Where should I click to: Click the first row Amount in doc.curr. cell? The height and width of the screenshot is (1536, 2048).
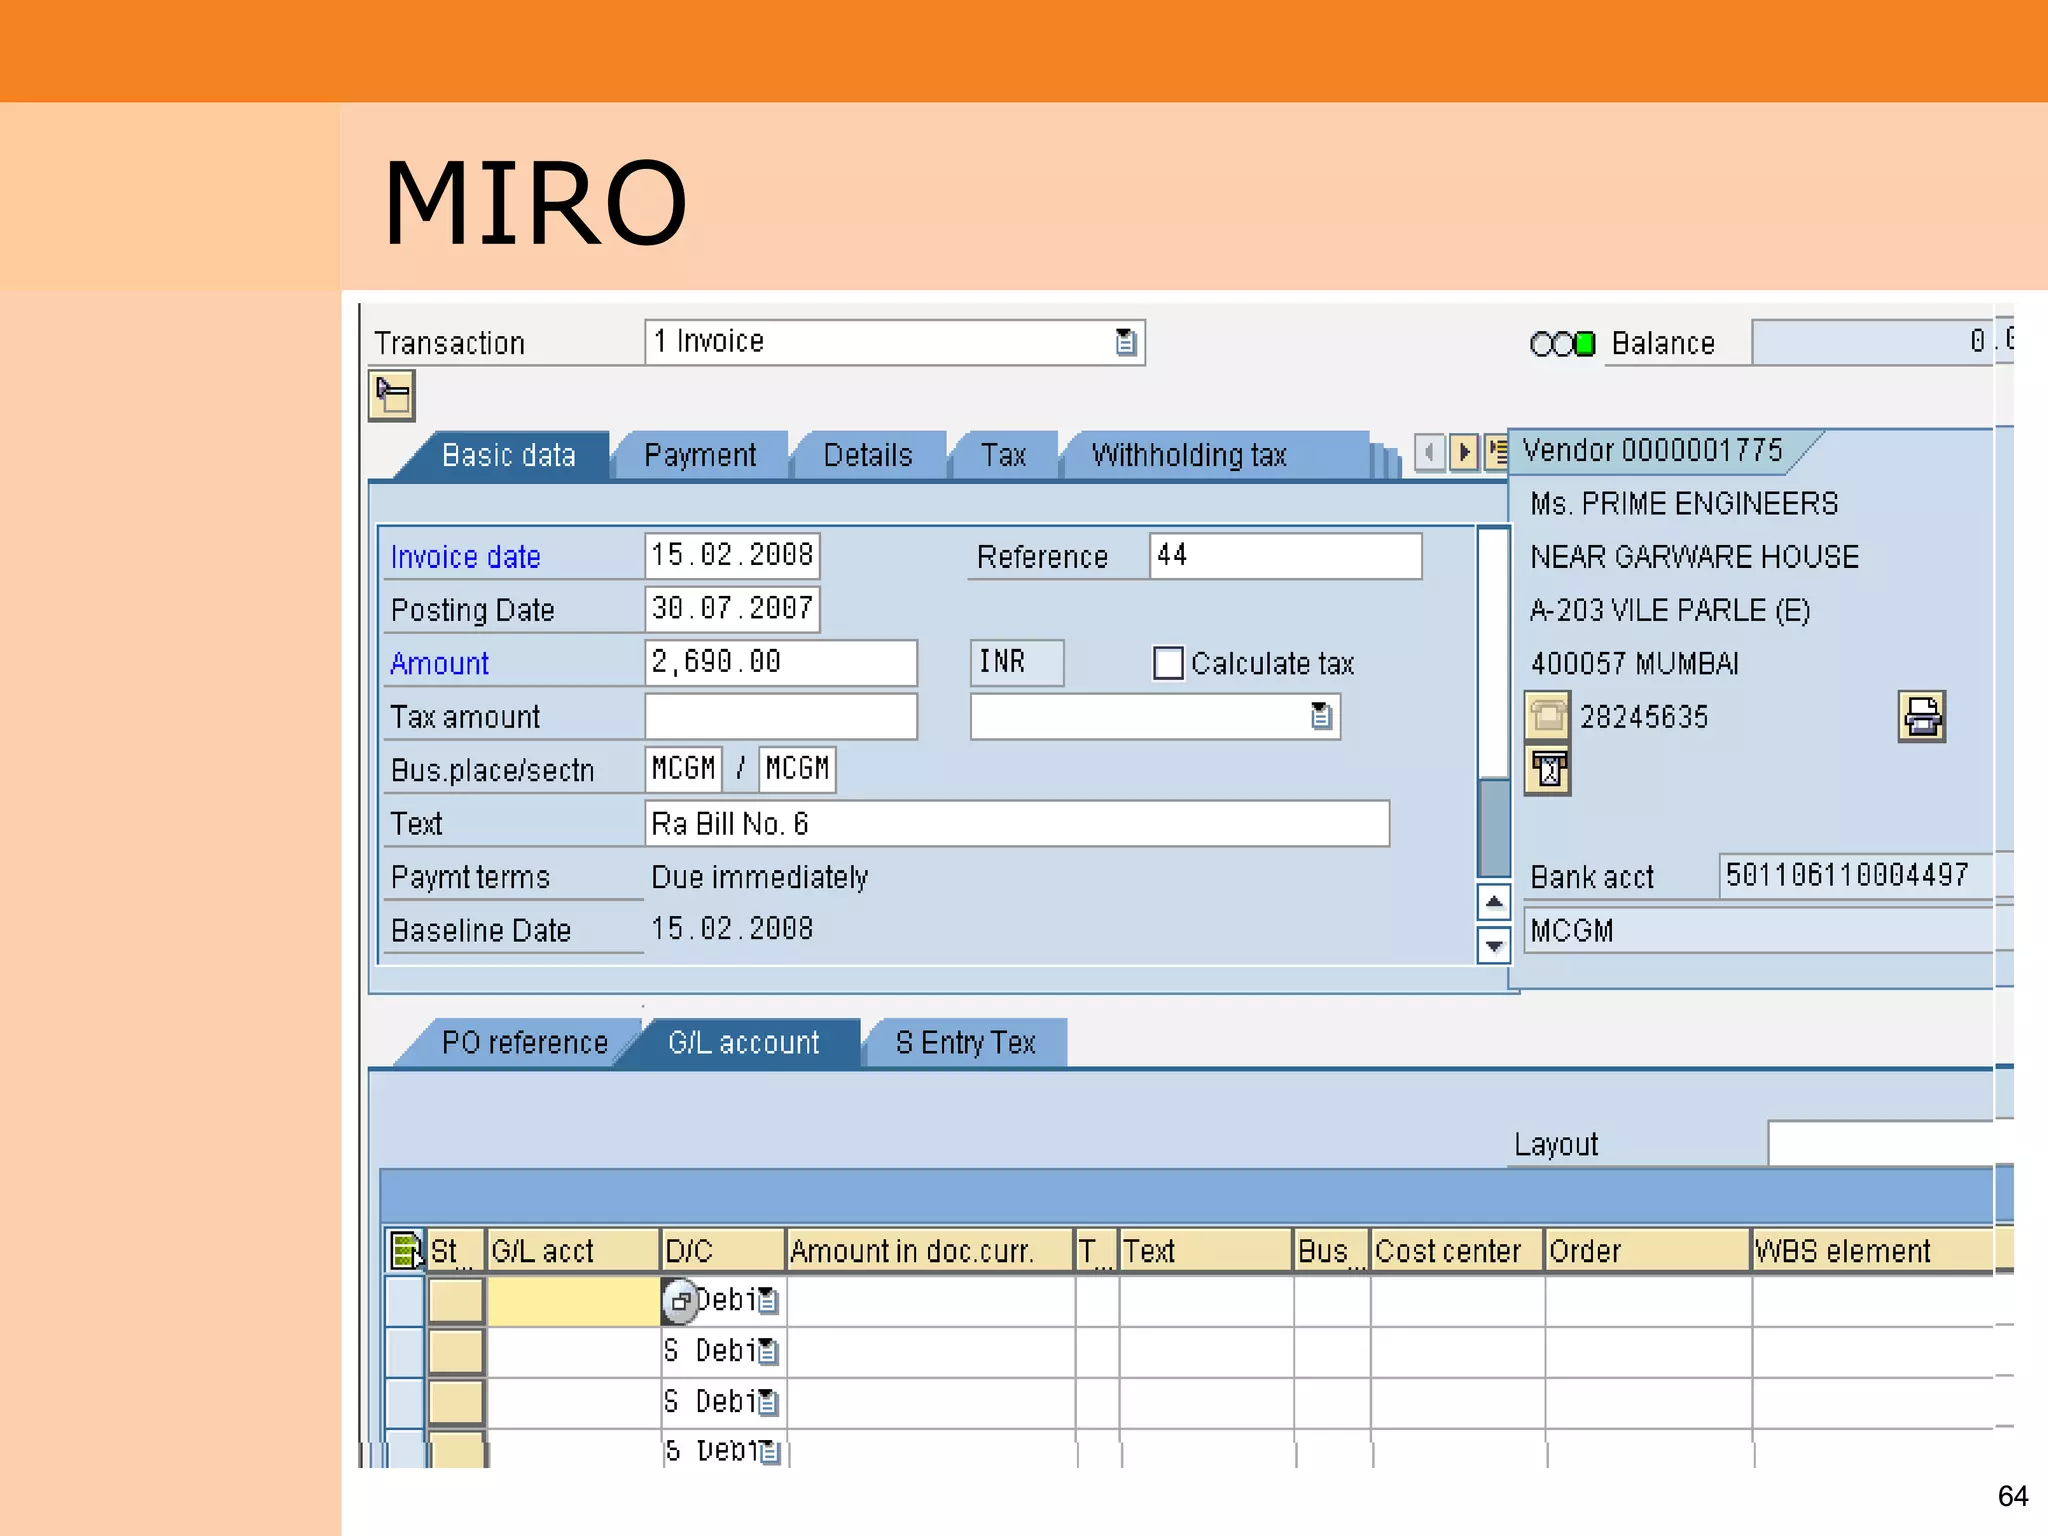click(930, 1301)
